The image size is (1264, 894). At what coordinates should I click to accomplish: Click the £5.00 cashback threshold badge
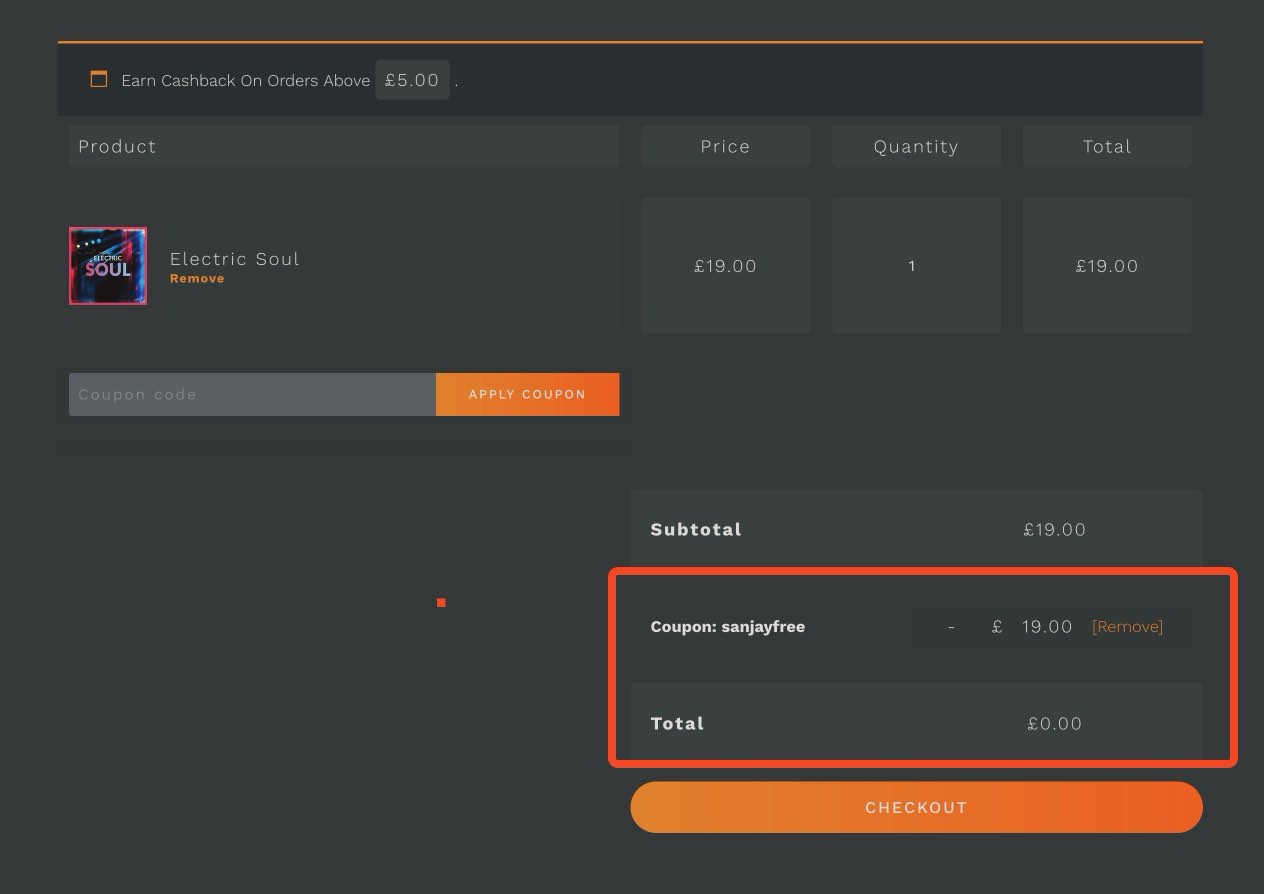tap(412, 80)
